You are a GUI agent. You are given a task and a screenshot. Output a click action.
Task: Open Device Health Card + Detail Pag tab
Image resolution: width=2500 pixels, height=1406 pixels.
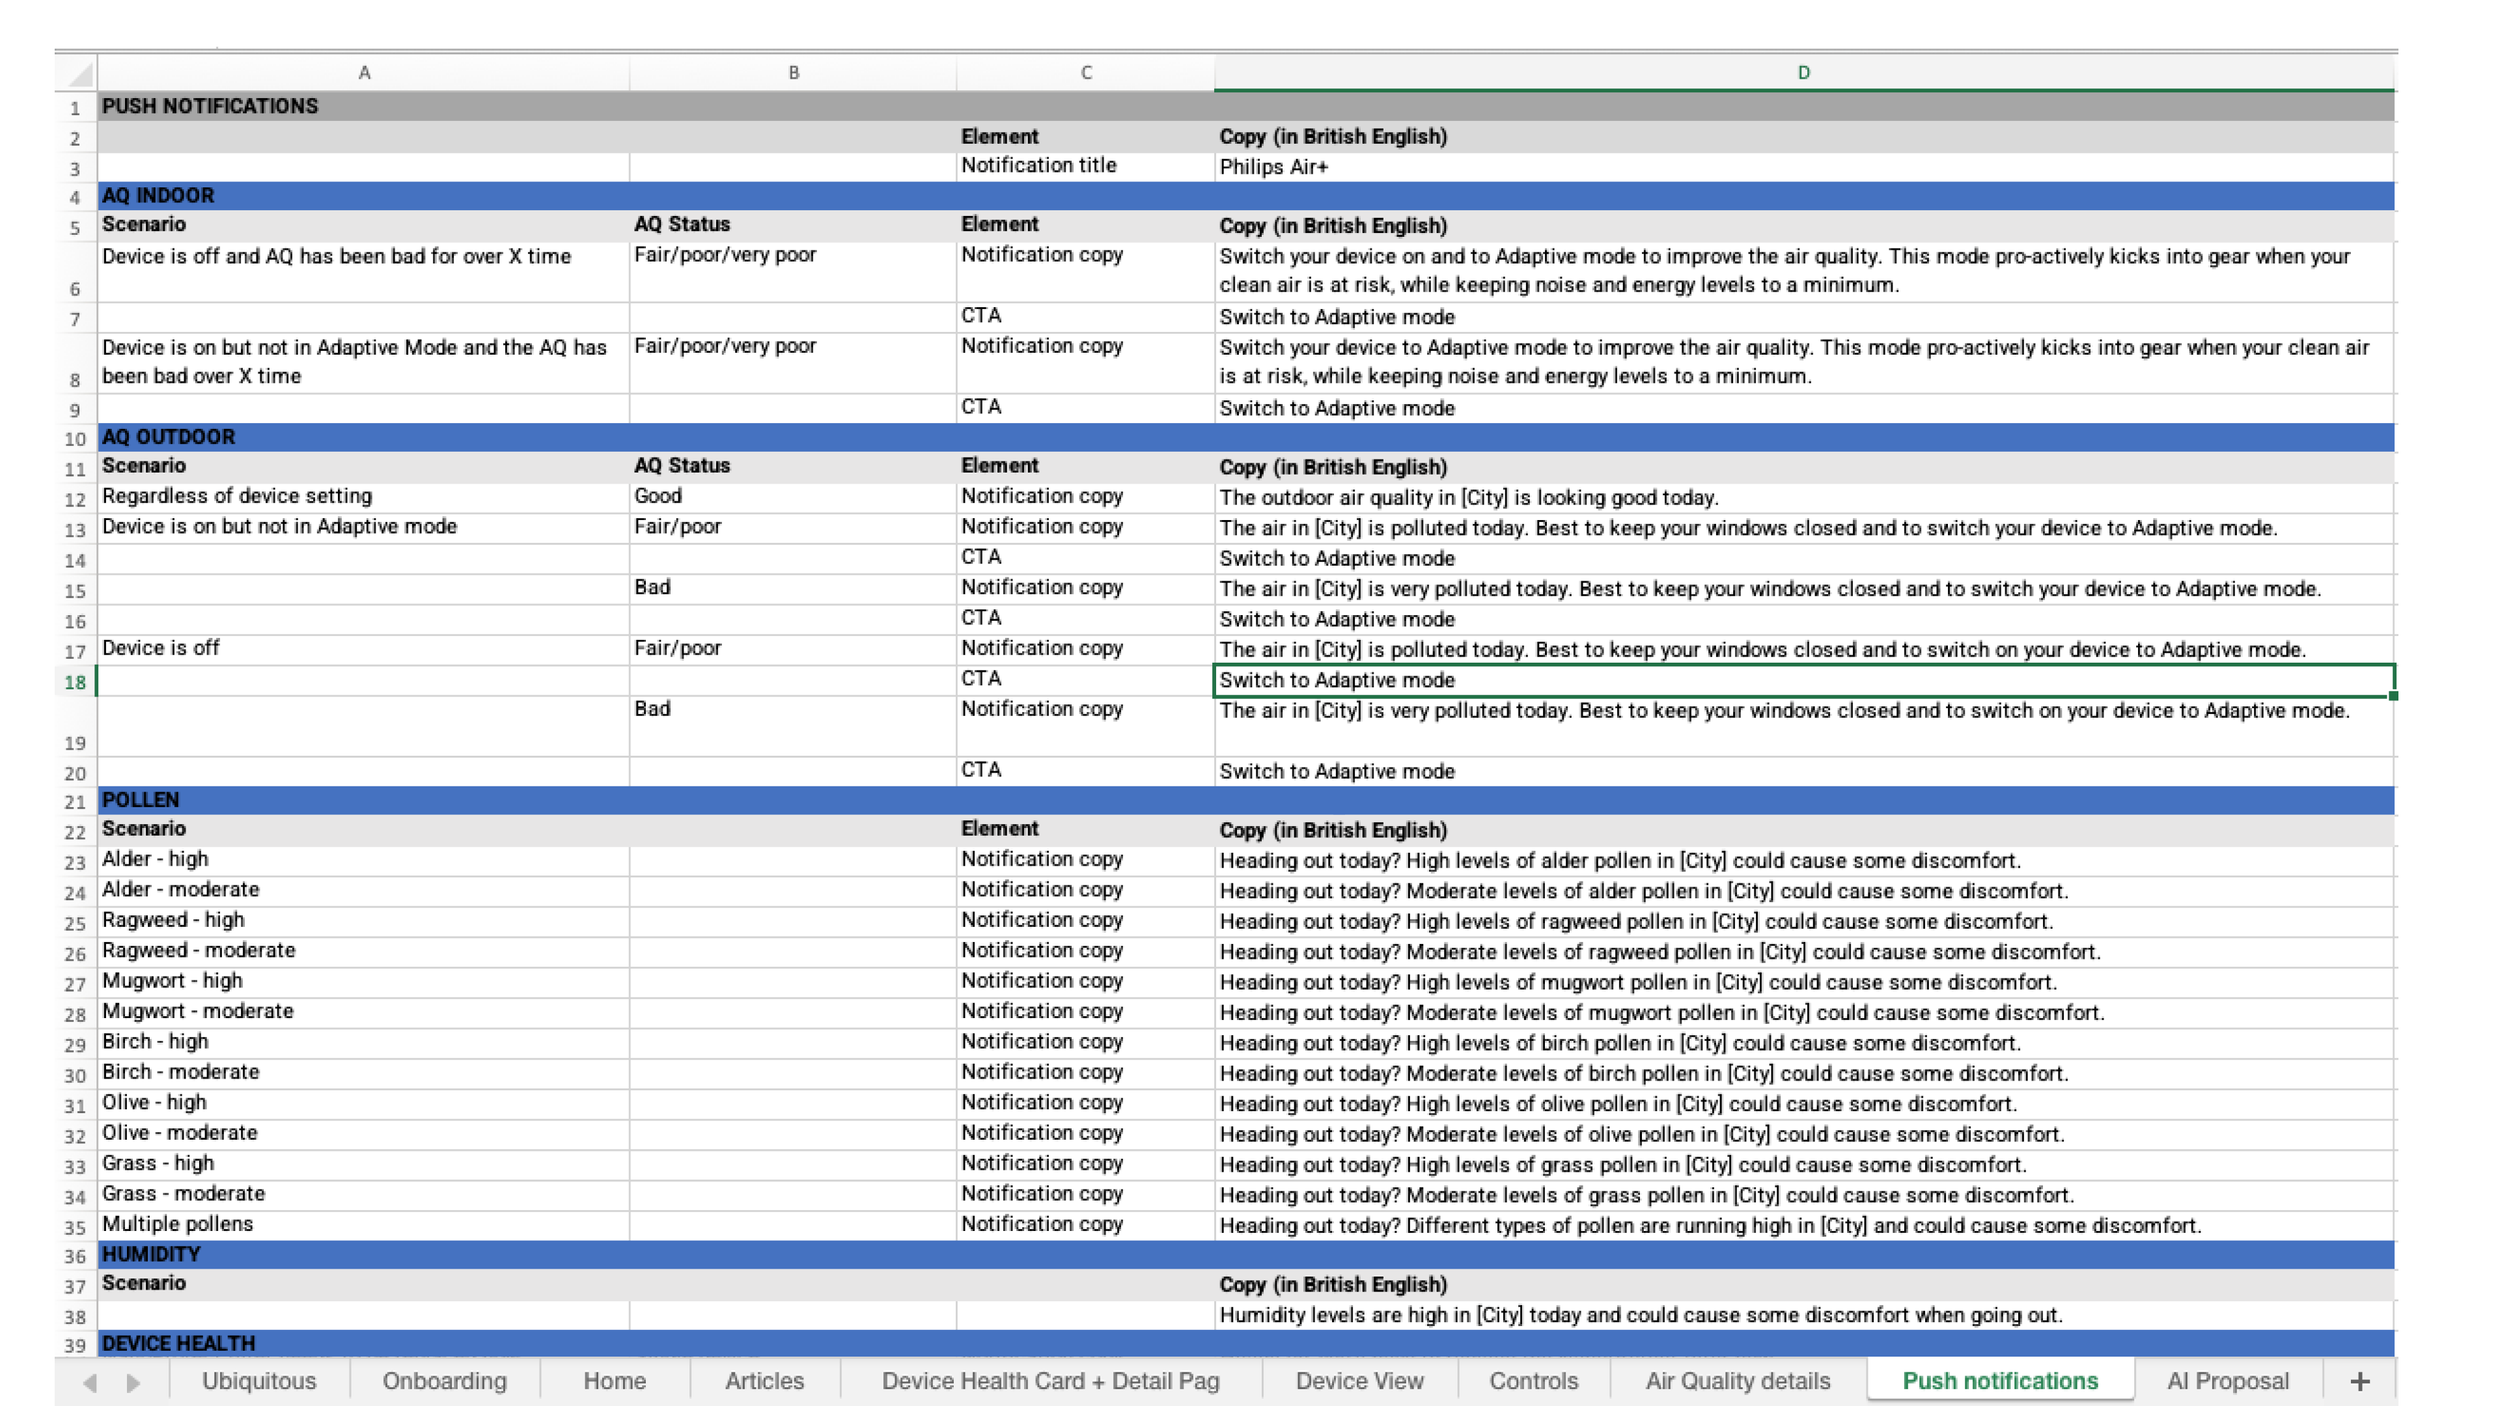(x=1050, y=1381)
